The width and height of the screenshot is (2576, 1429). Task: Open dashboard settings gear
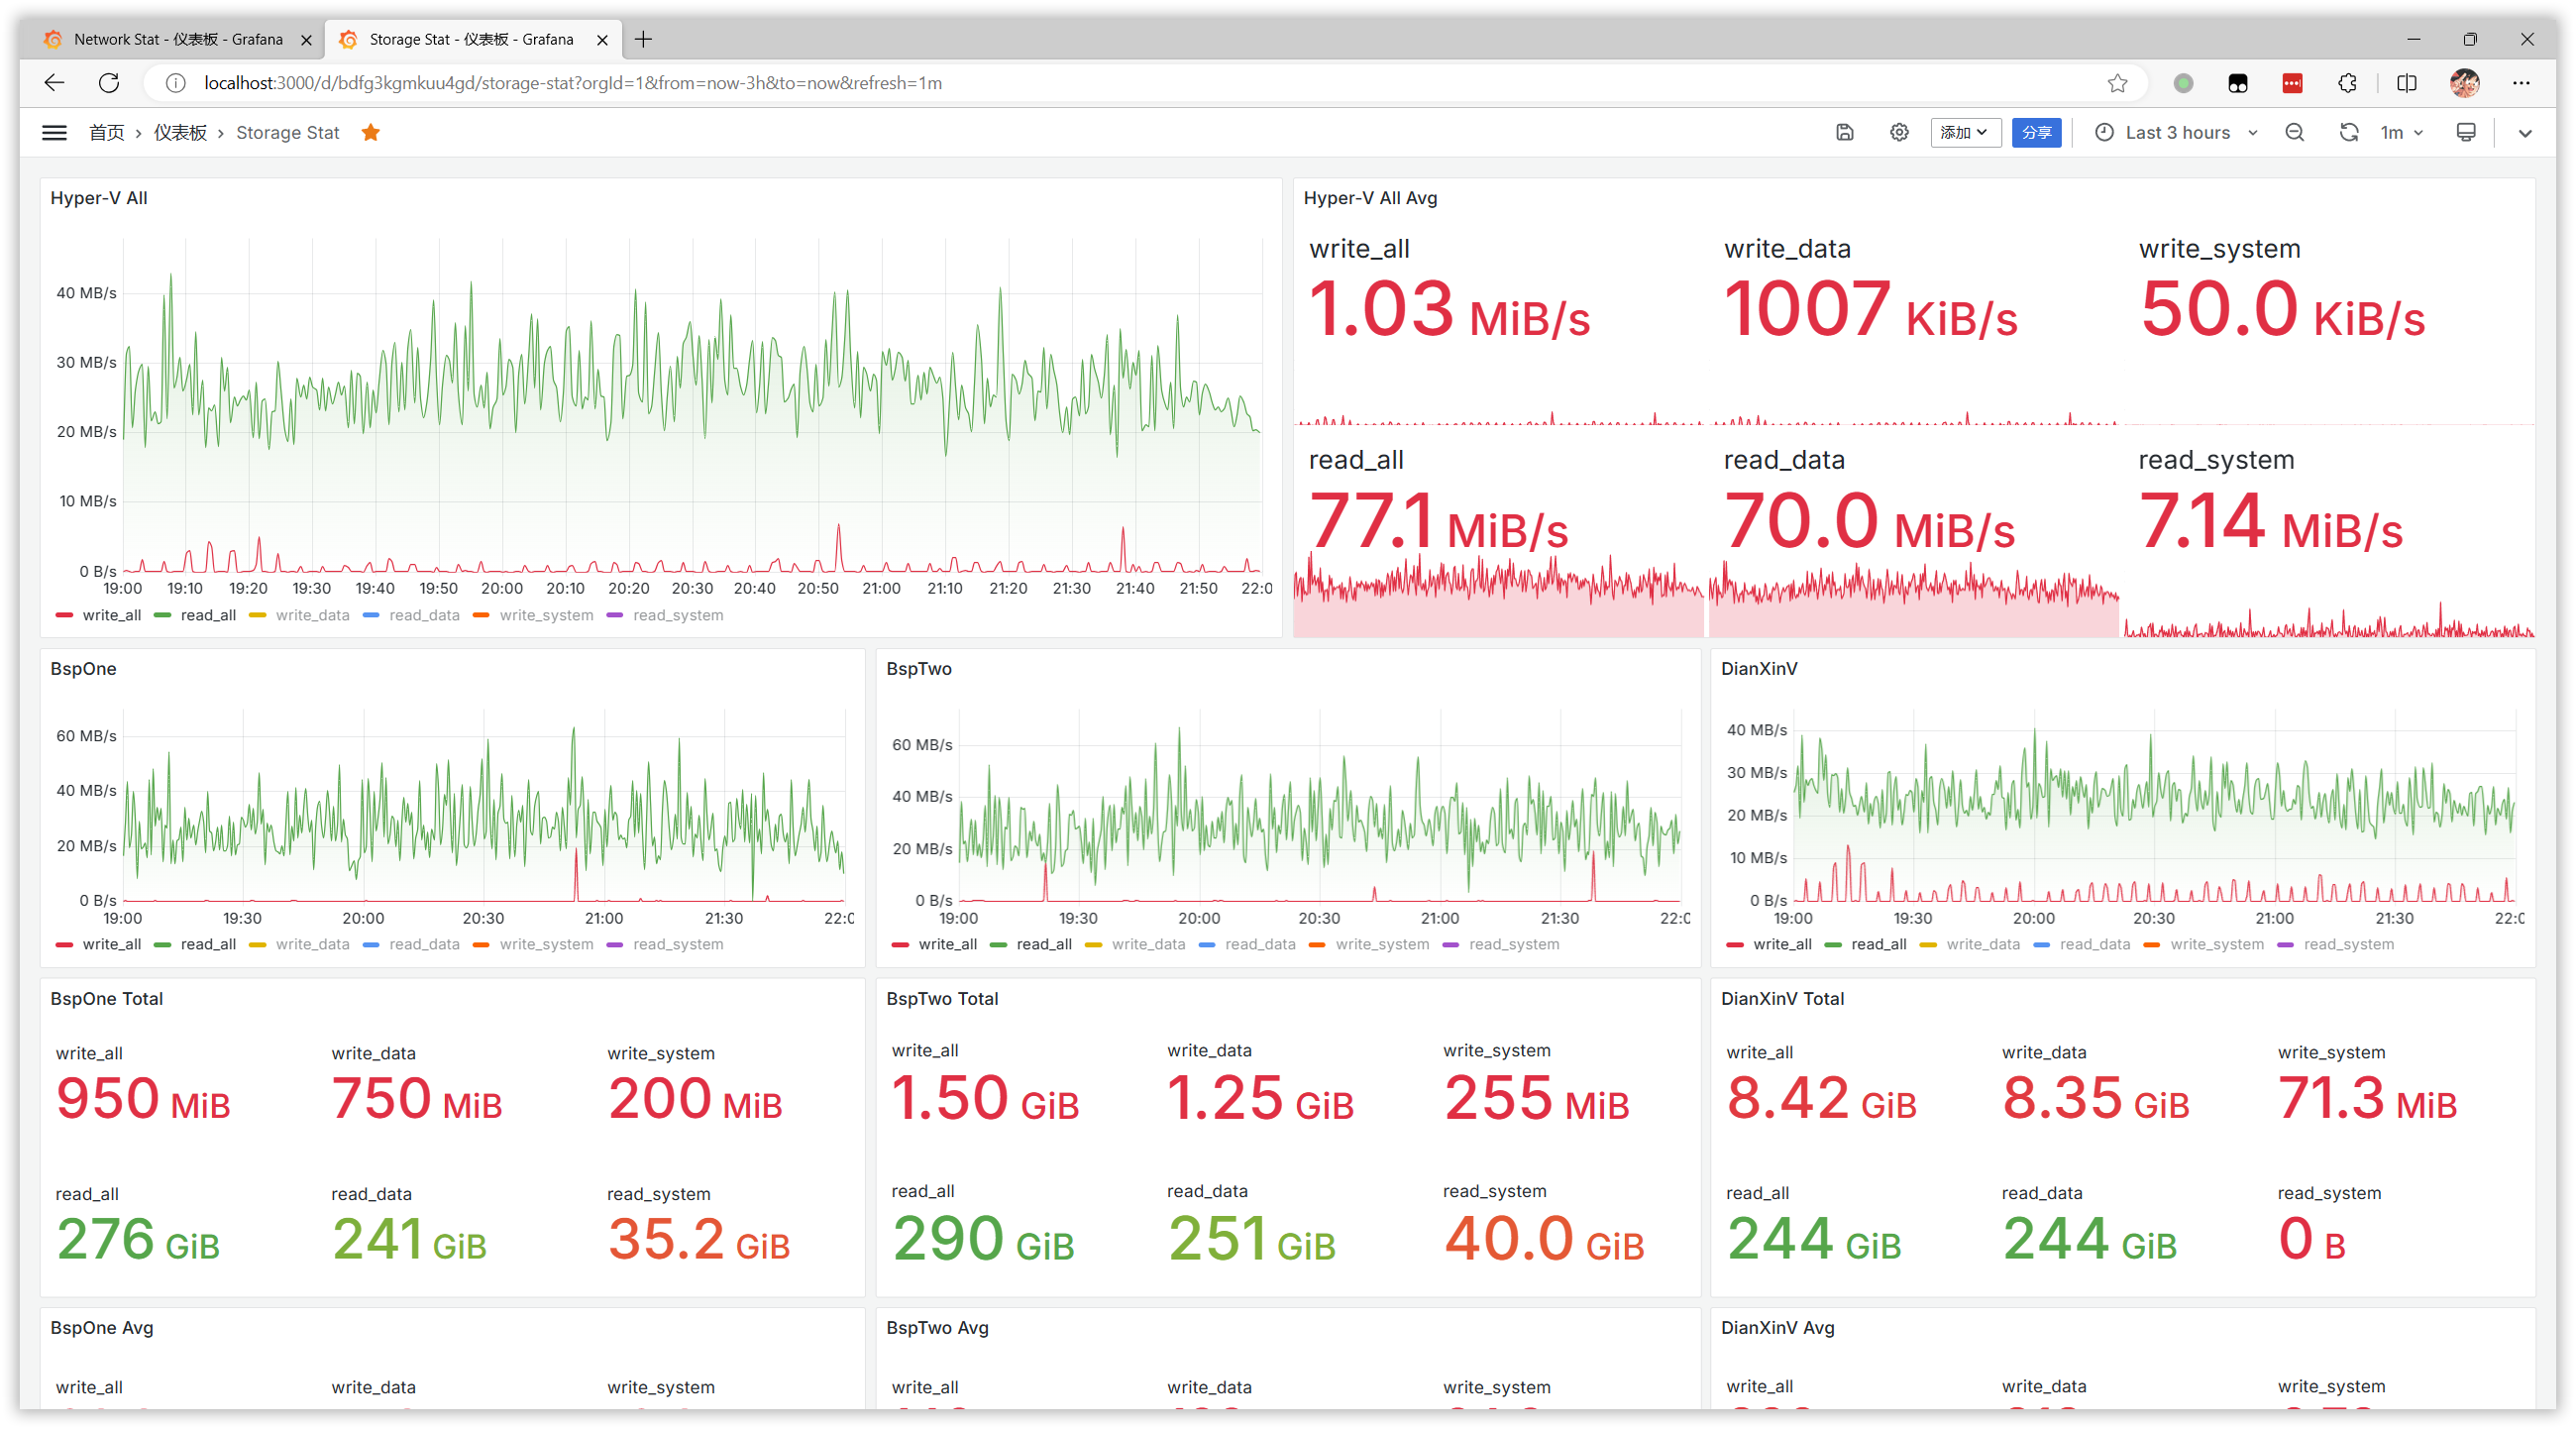click(1899, 133)
